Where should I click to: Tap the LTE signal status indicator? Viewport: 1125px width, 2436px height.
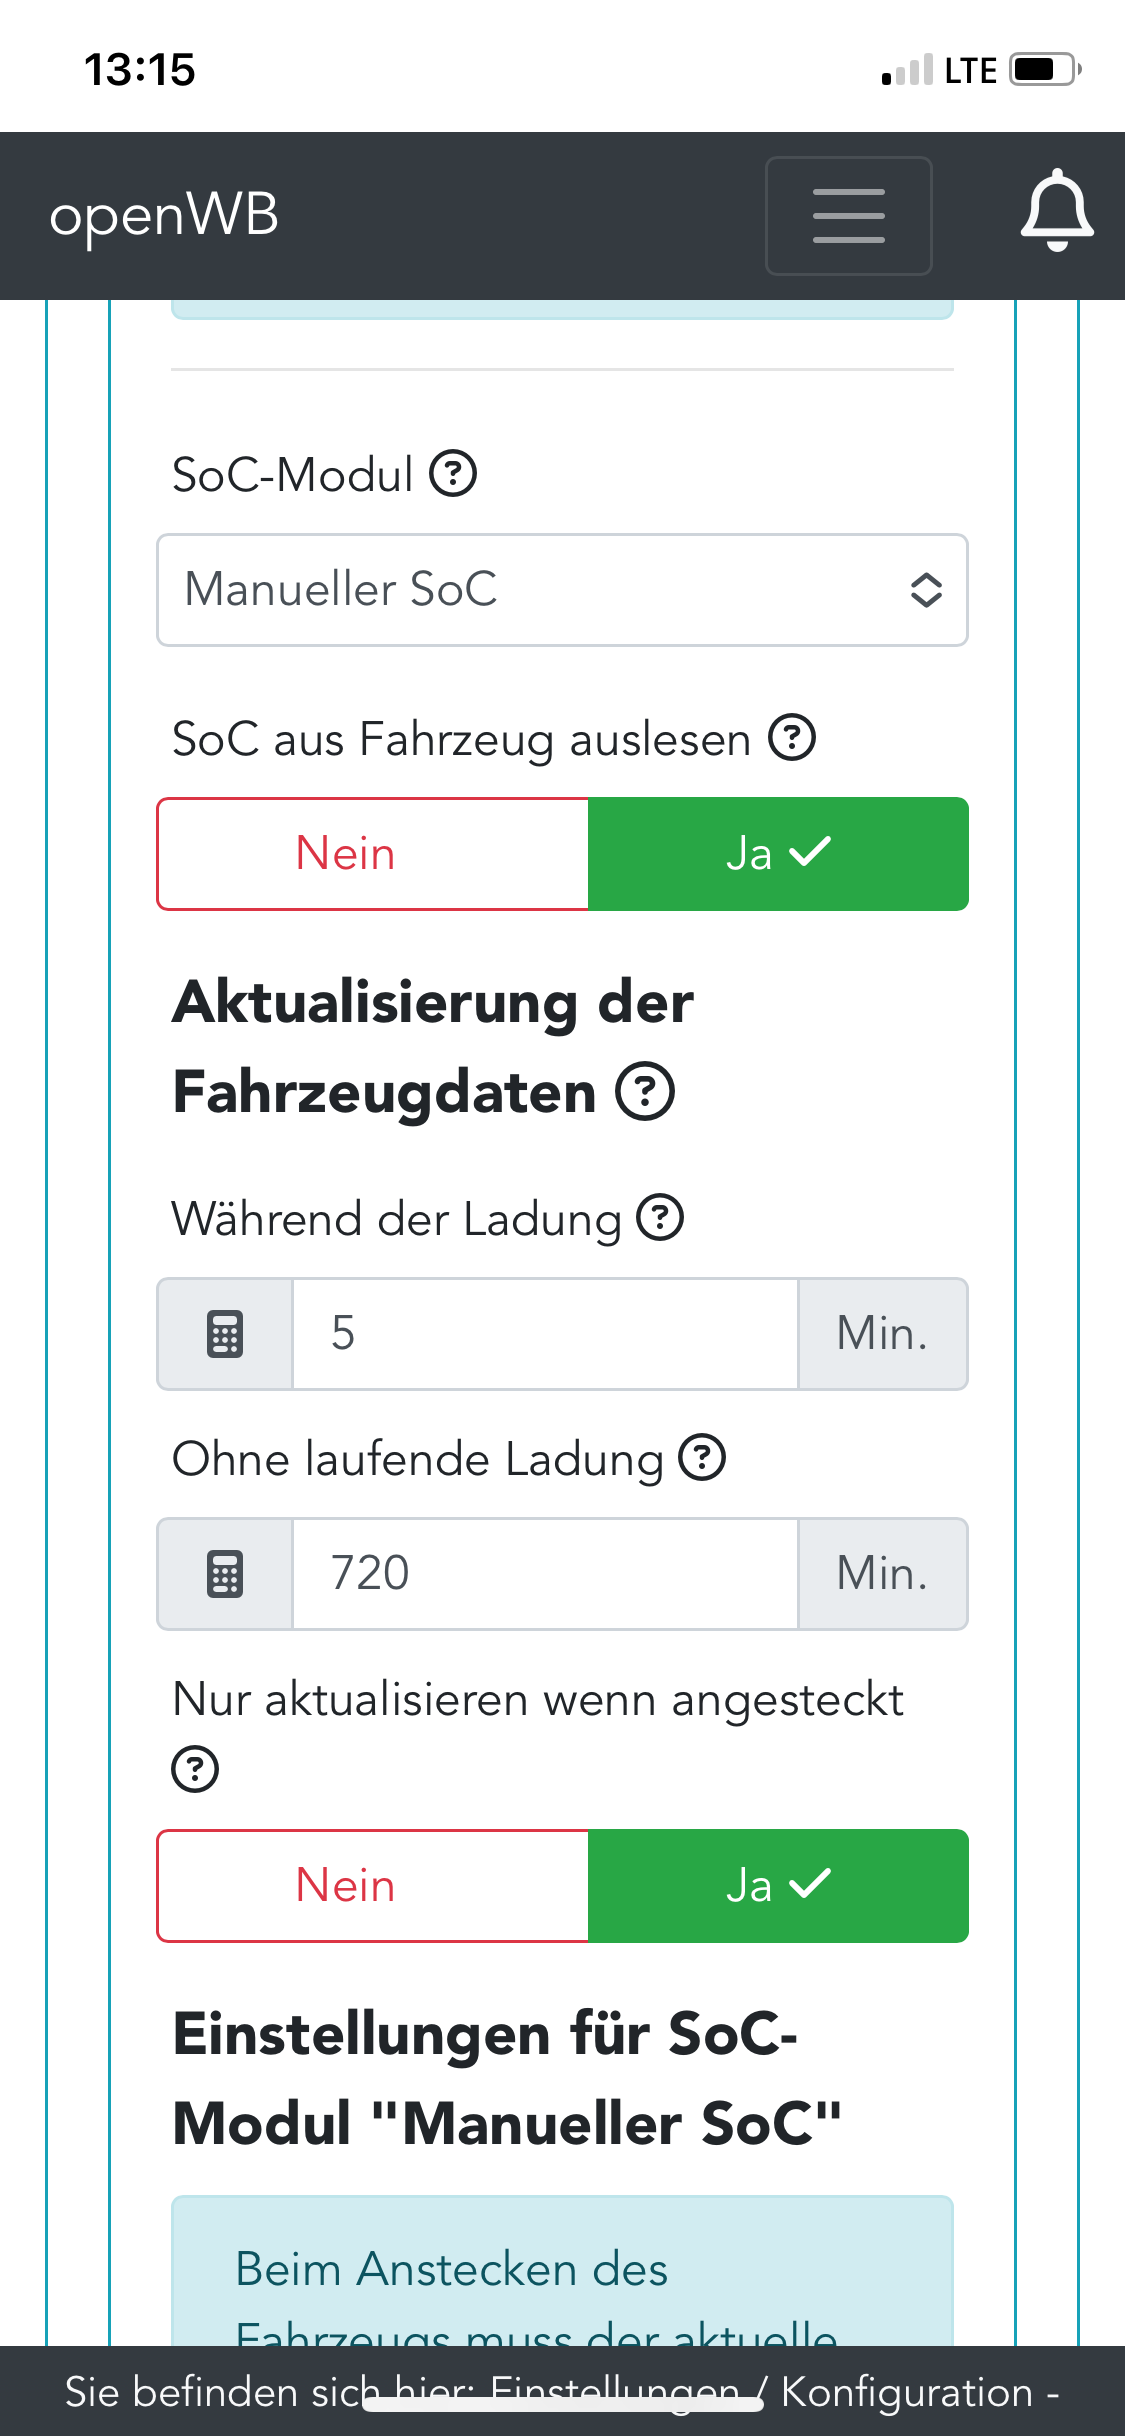tap(970, 71)
